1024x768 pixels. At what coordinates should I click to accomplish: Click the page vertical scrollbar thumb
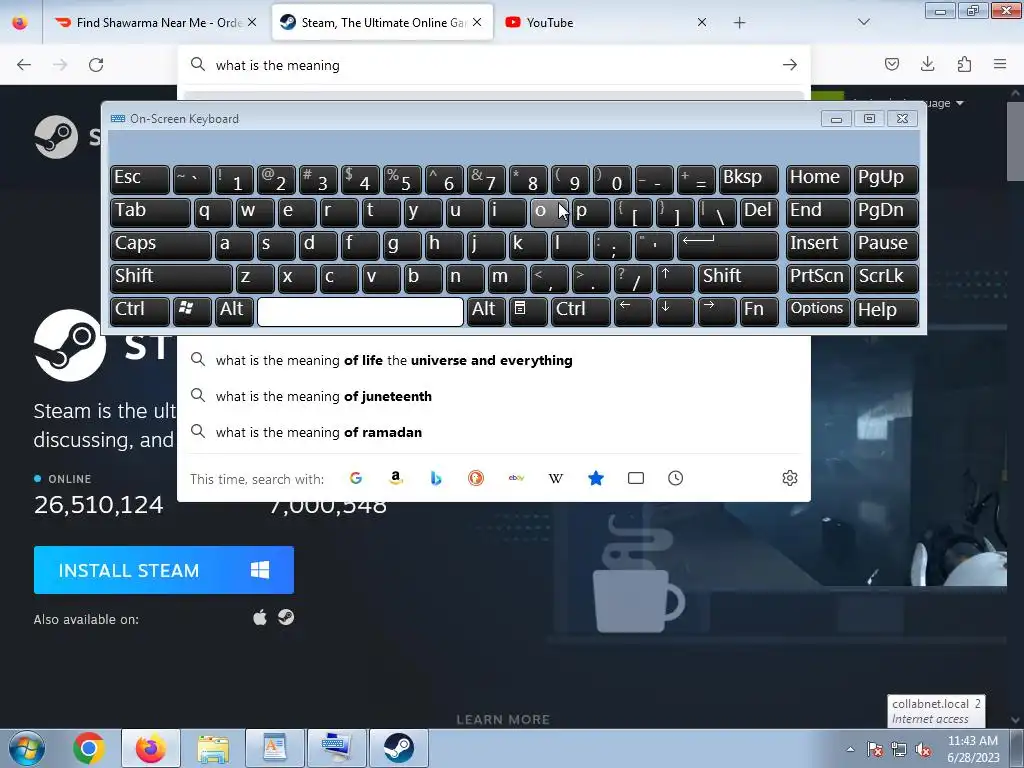pyautogui.click(x=1016, y=139)
